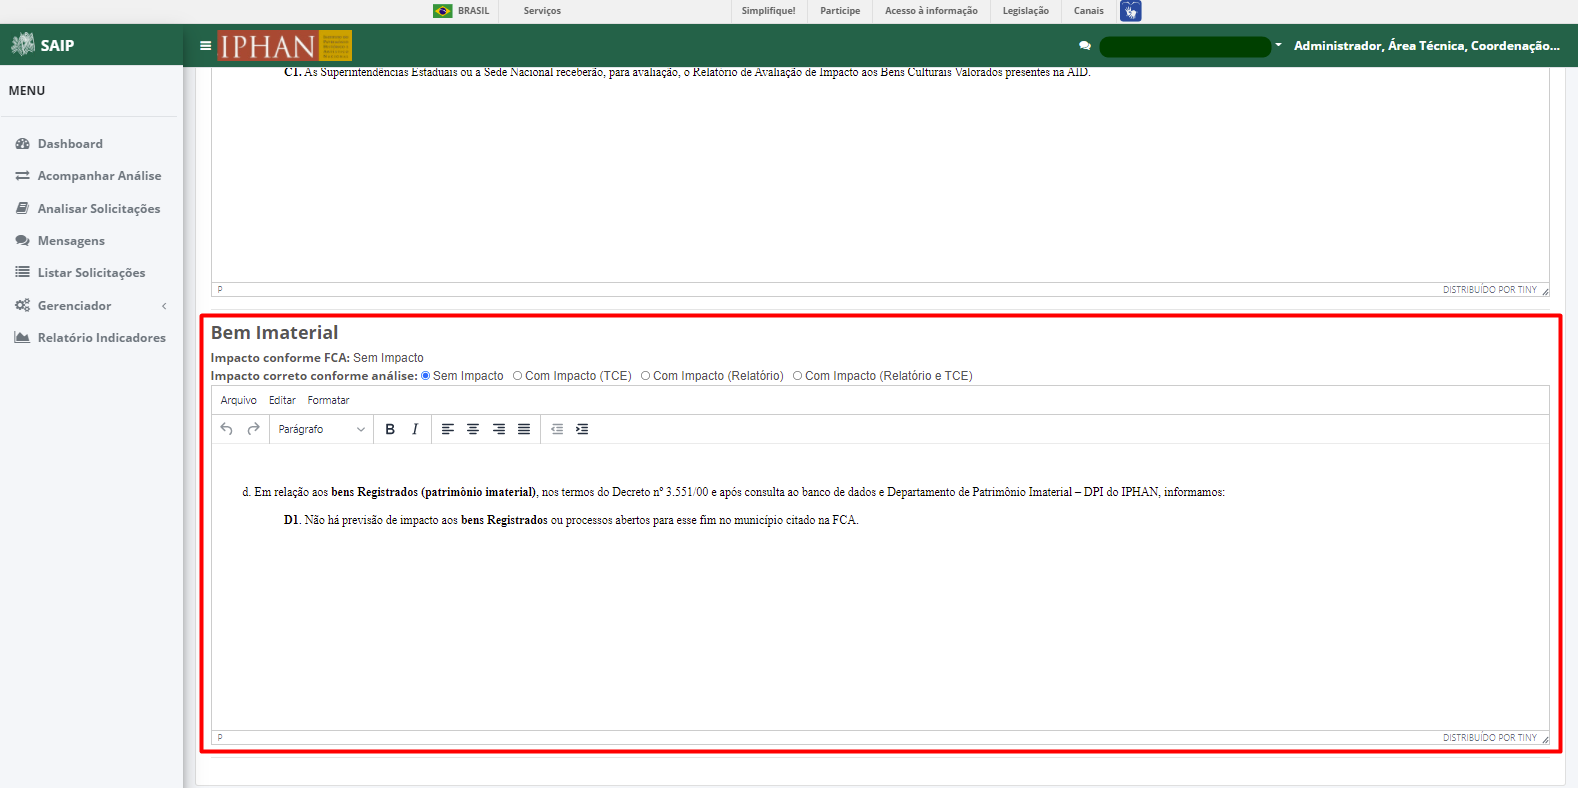
Task: Open the Editar editor menu
Action: (x=282, y=400)
